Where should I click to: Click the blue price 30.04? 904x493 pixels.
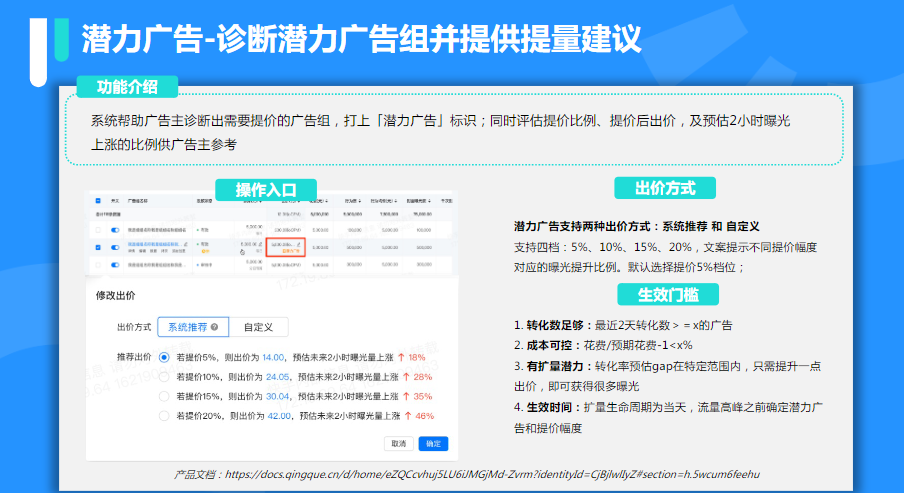click(277, 397)
